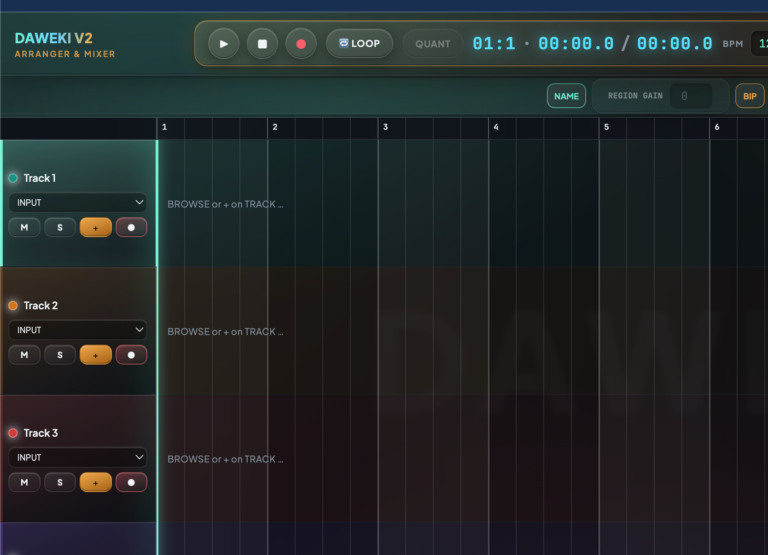Screen dimensions: 768x555
Task: Stop playback with the square stop button
Action: pos(263,44)
